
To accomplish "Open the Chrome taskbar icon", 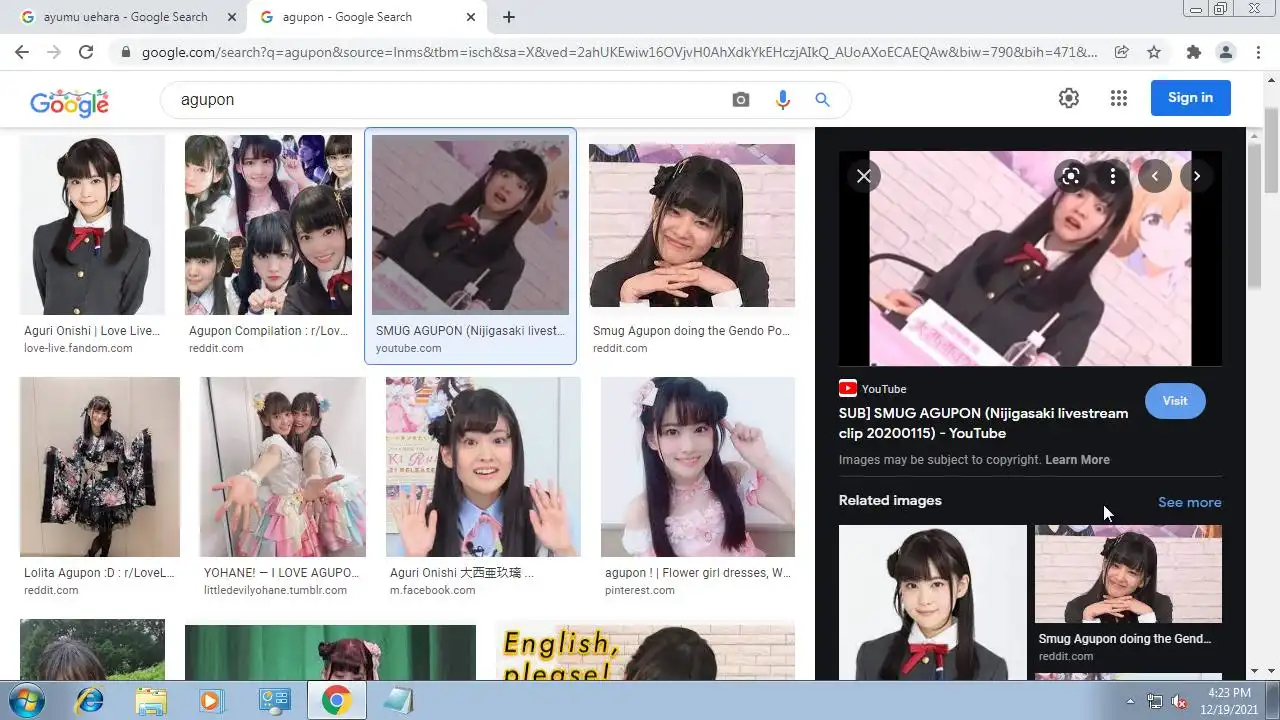I will tap(335, 701).
